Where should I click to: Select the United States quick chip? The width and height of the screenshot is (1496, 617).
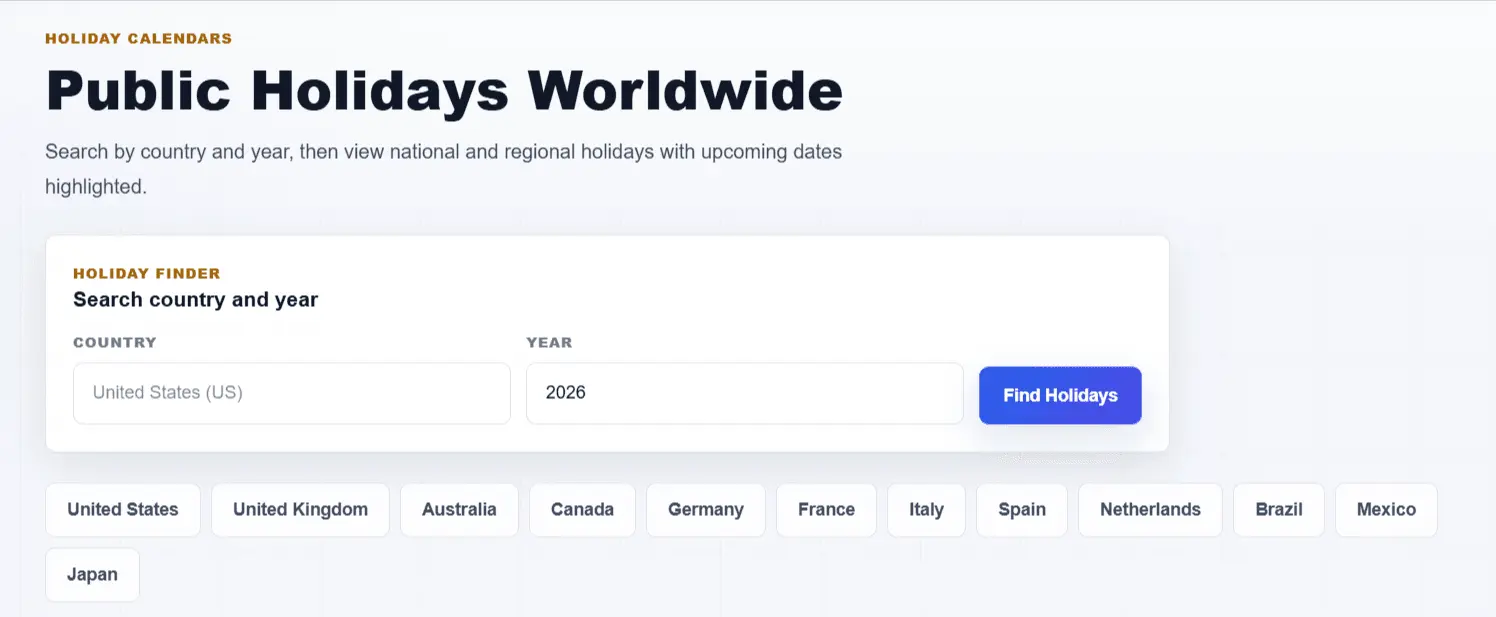[123, 510]
